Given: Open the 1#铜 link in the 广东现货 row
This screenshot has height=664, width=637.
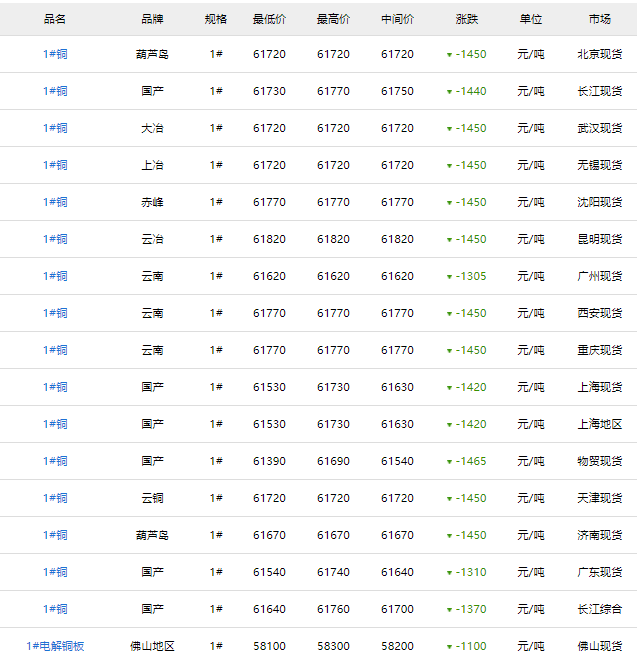Looking at the screenshot, I should [x=55, y=572].
